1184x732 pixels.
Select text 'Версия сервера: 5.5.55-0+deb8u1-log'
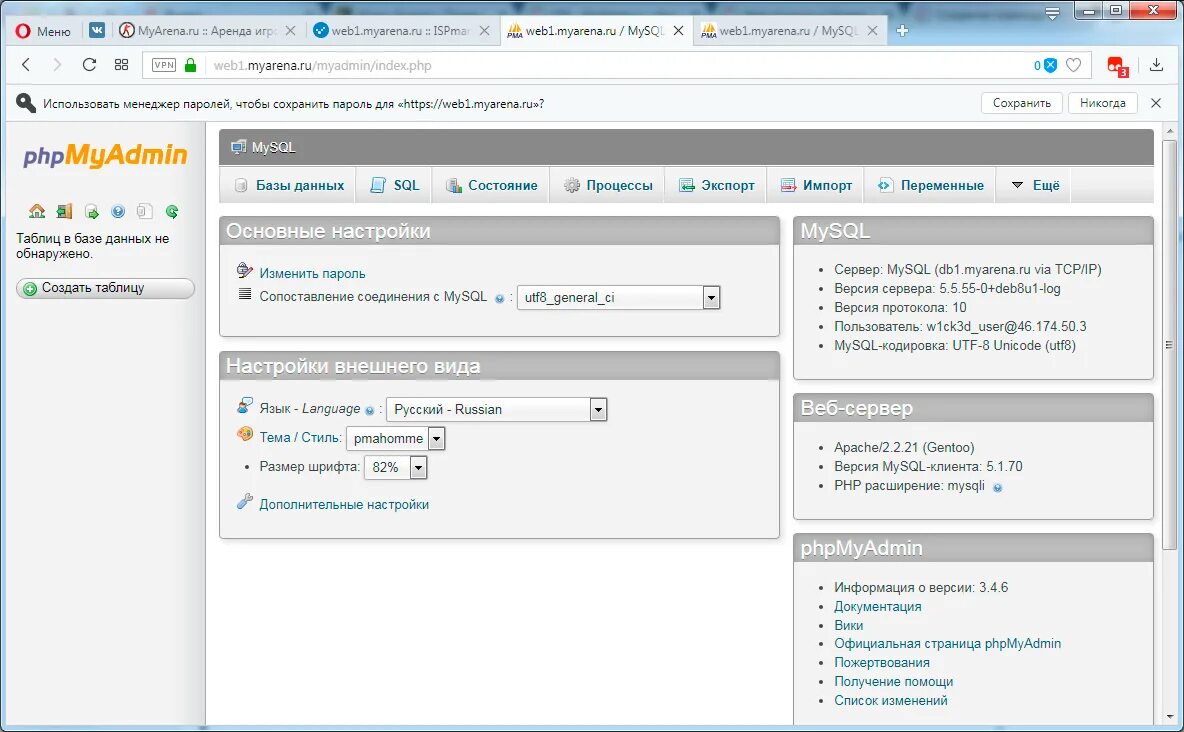click(x=947, y=289)
